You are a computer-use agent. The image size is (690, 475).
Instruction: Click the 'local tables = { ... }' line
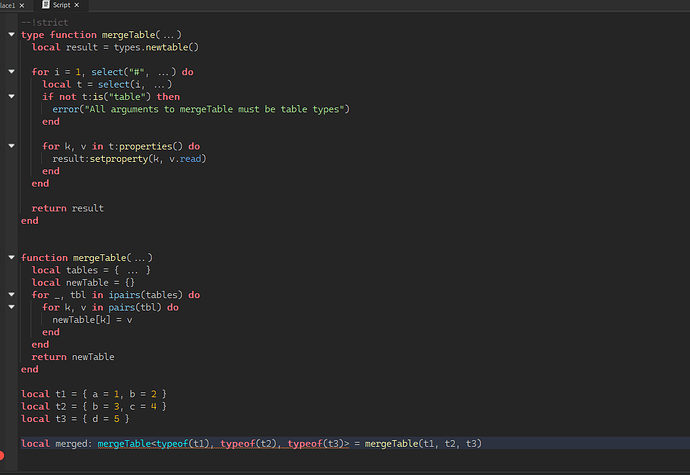click(x=91, y=270)
